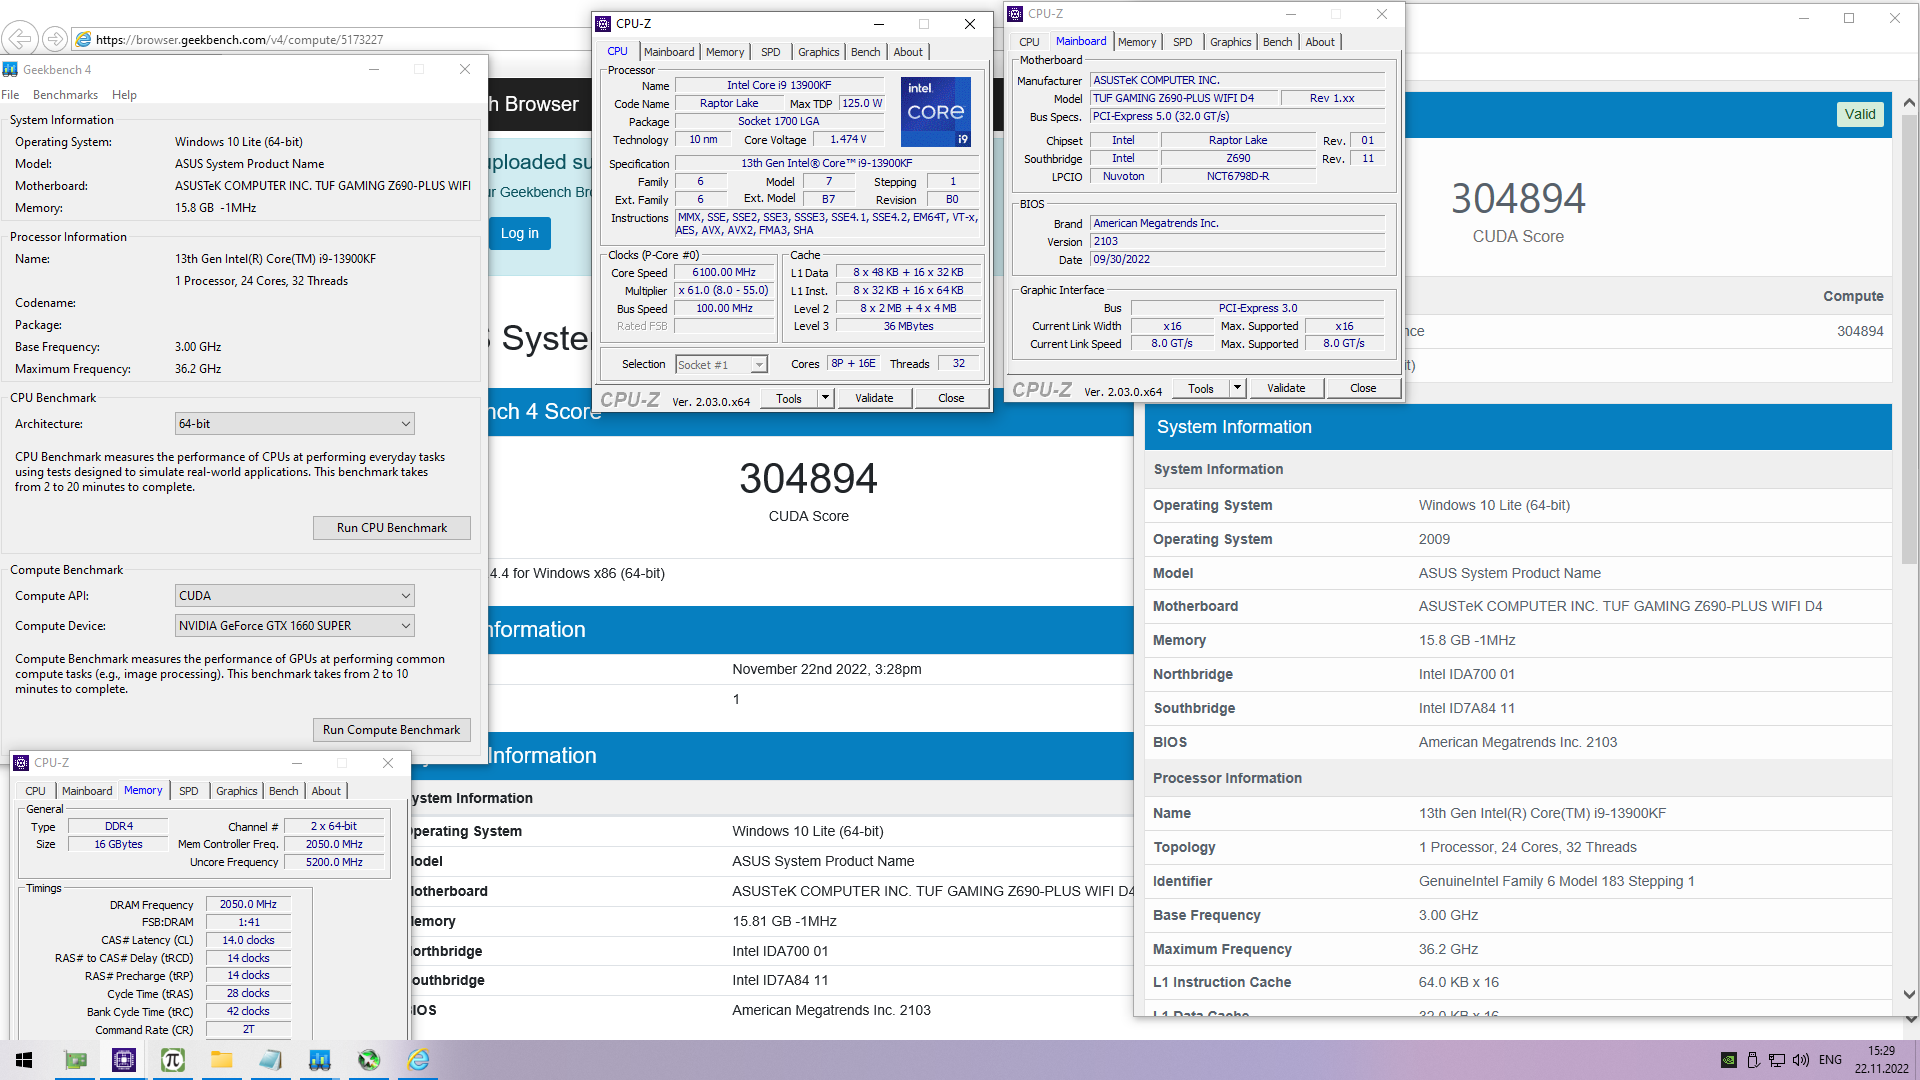Select SPD tab in CPU-Z Memory window

tap(188, 791)
